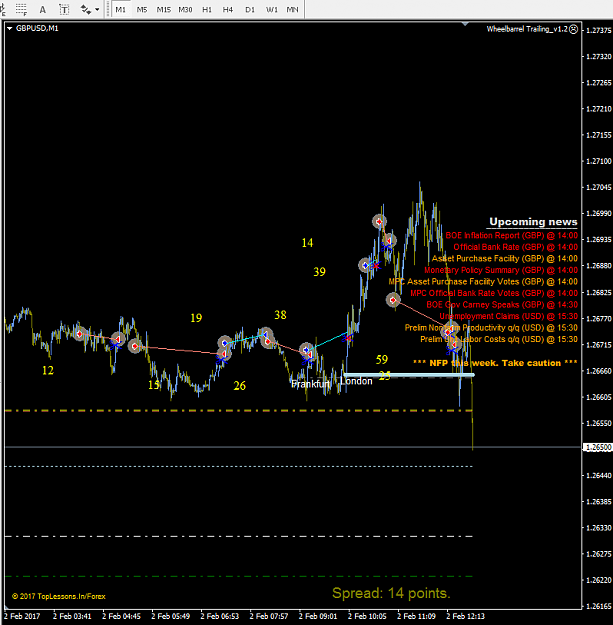Select BOE Inflation Report news line
Screen dimensions: 613x625
pyautogui.click(x=511, y=235)
